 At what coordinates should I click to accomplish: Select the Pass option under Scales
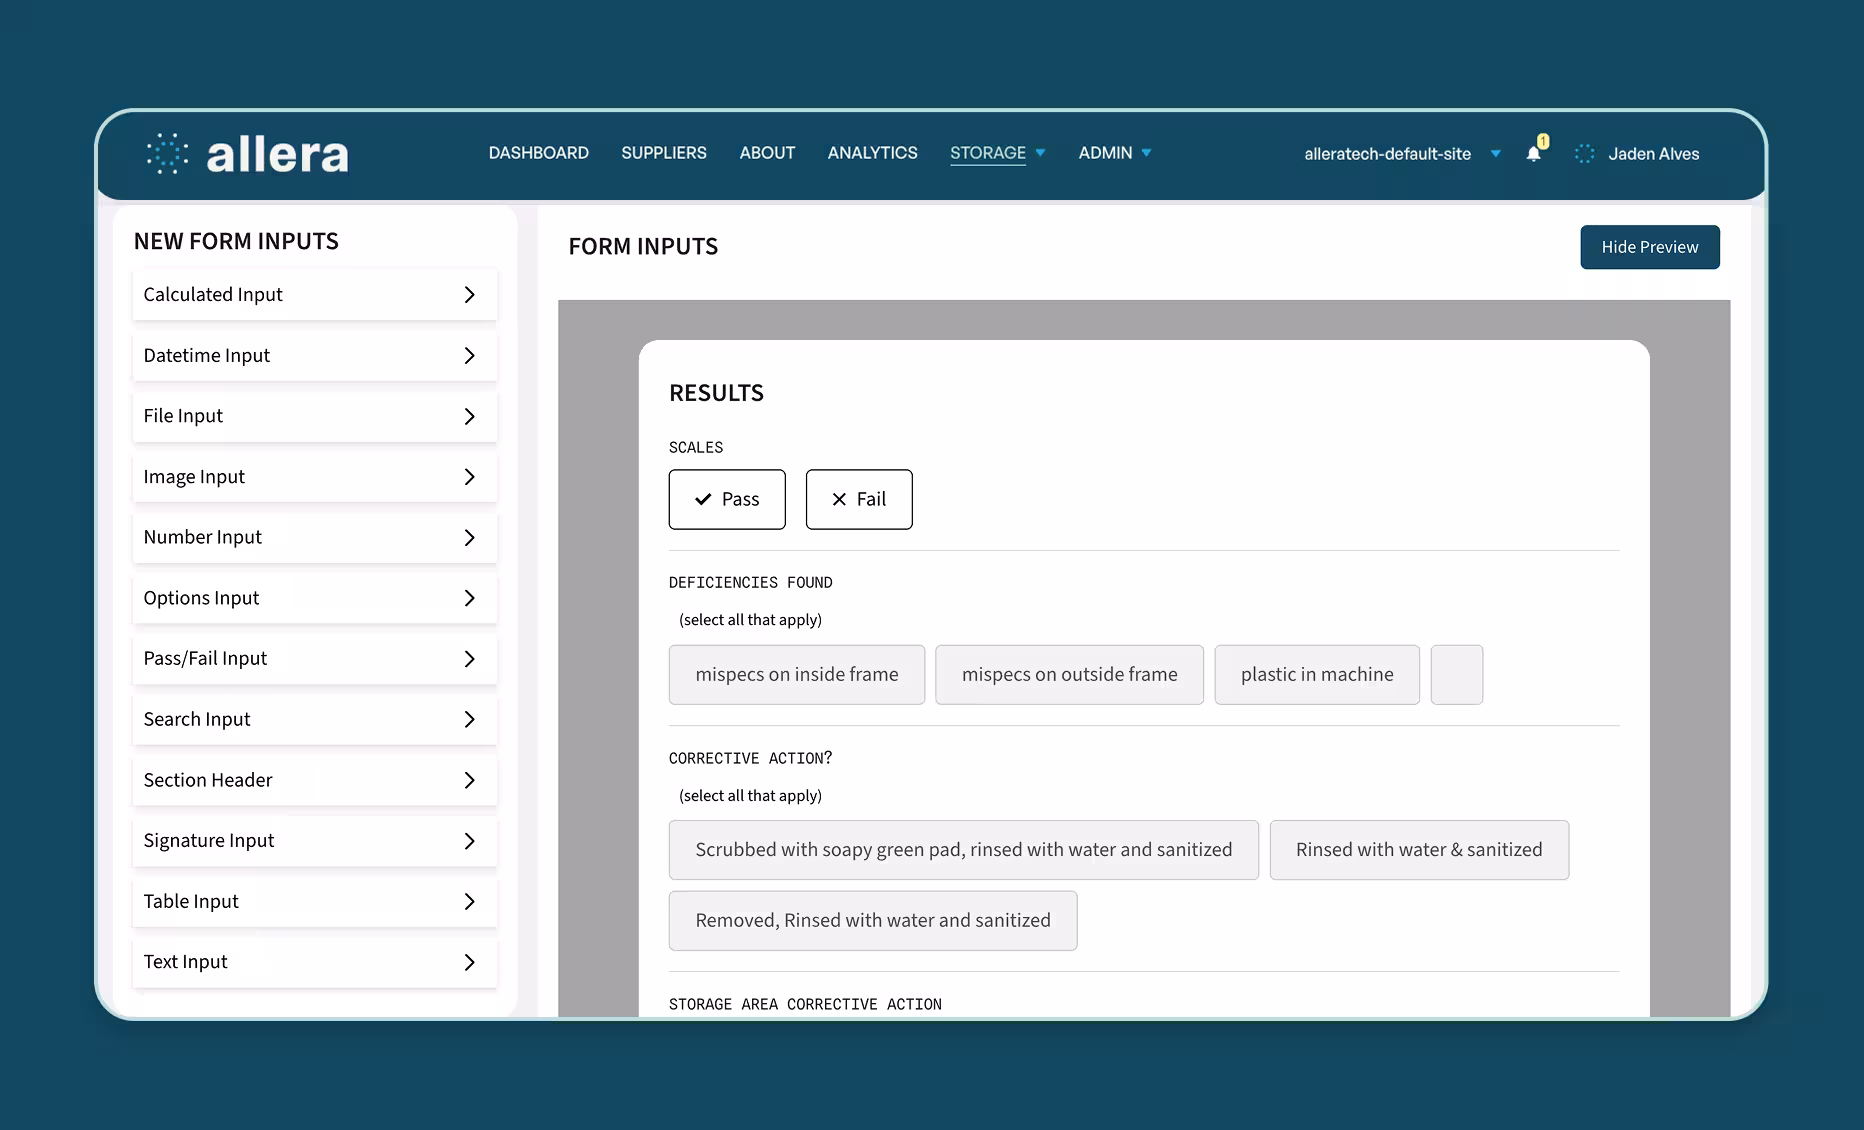[727, 499]
